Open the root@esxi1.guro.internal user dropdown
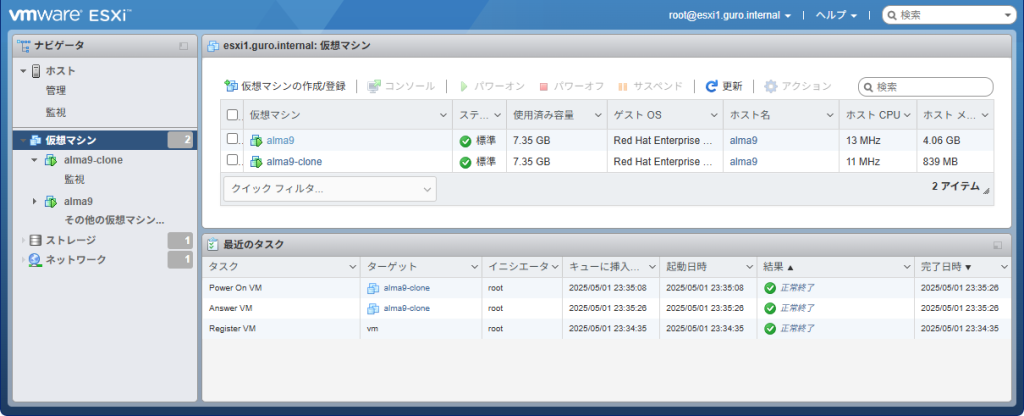1024x416 pixels. coord(729,15)
